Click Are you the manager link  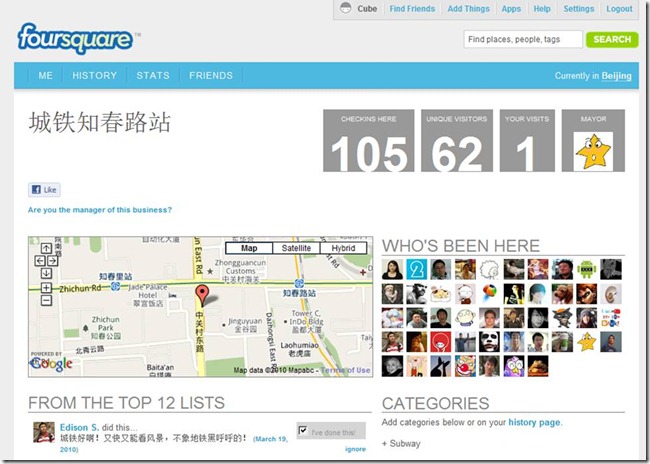point(99,210)
